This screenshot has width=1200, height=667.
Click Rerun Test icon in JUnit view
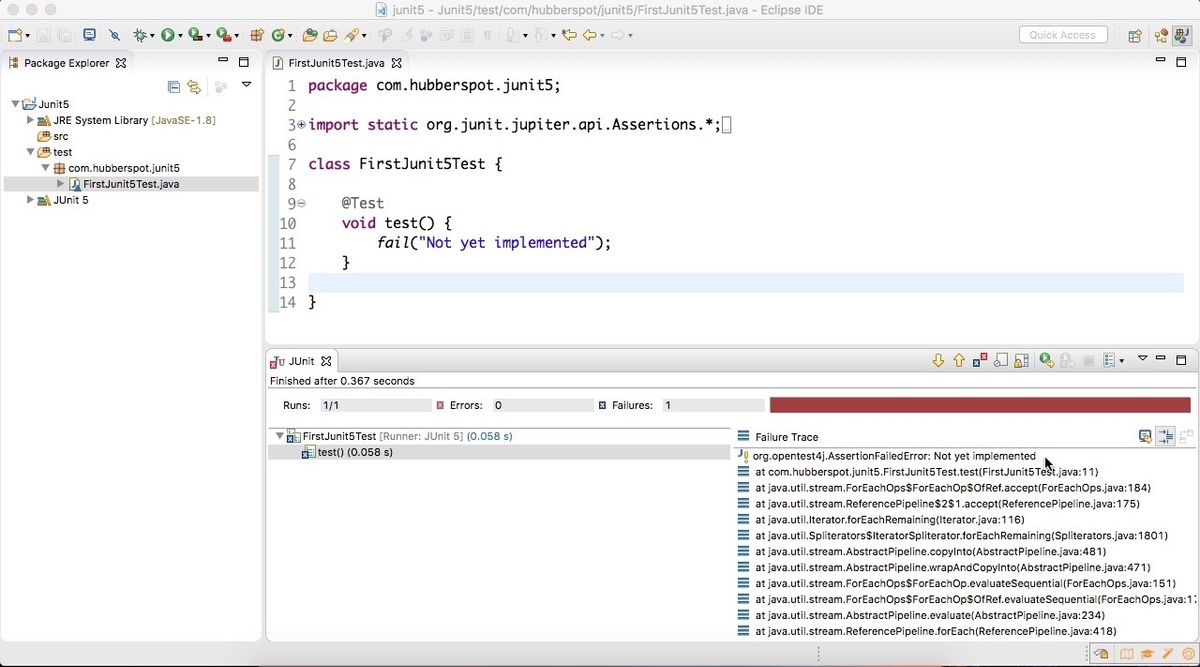1047,360
